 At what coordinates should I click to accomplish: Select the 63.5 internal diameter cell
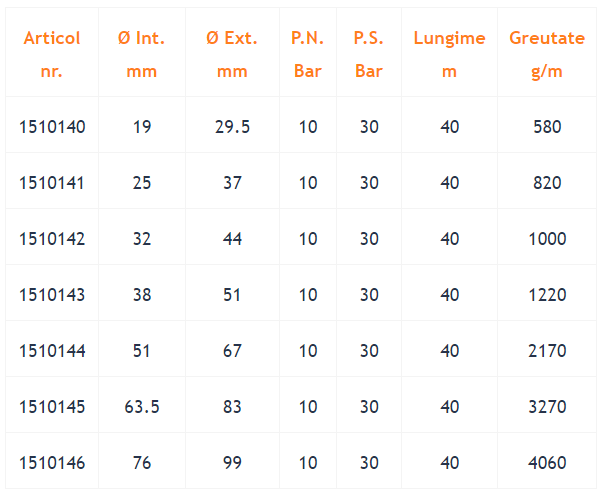click(x=142, y=407)
